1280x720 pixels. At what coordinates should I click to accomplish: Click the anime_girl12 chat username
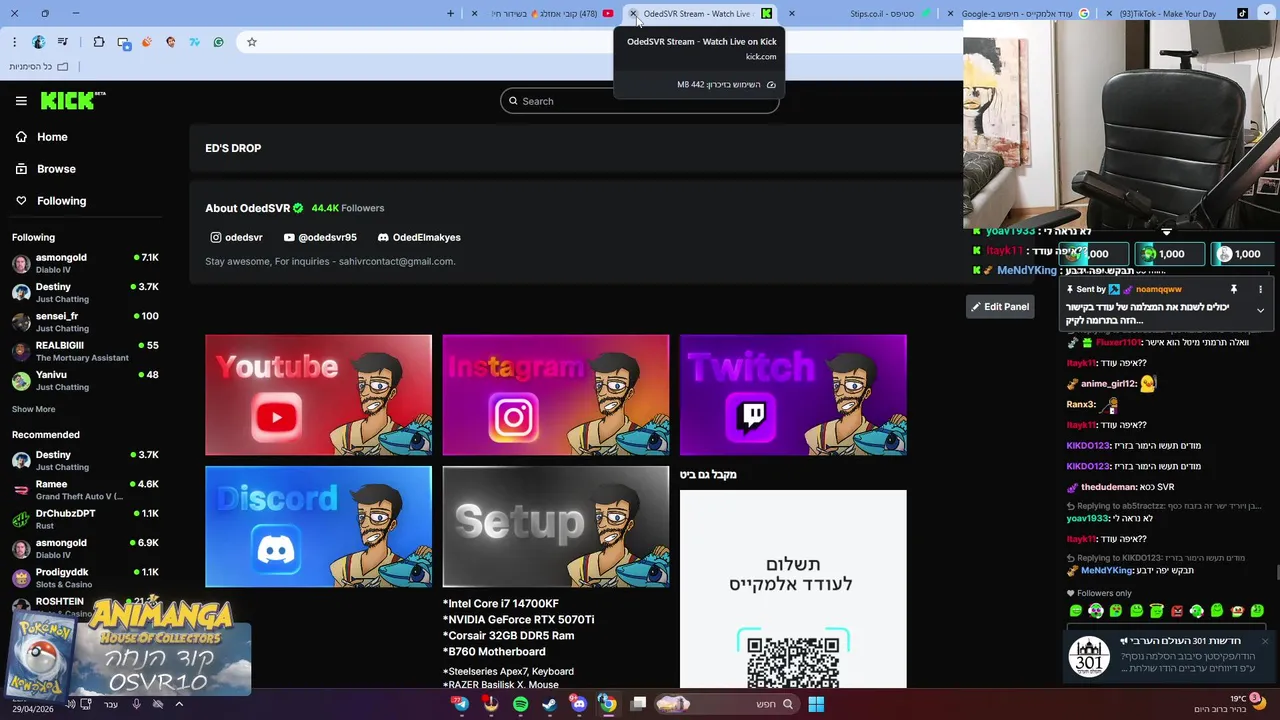point(1108,384)
